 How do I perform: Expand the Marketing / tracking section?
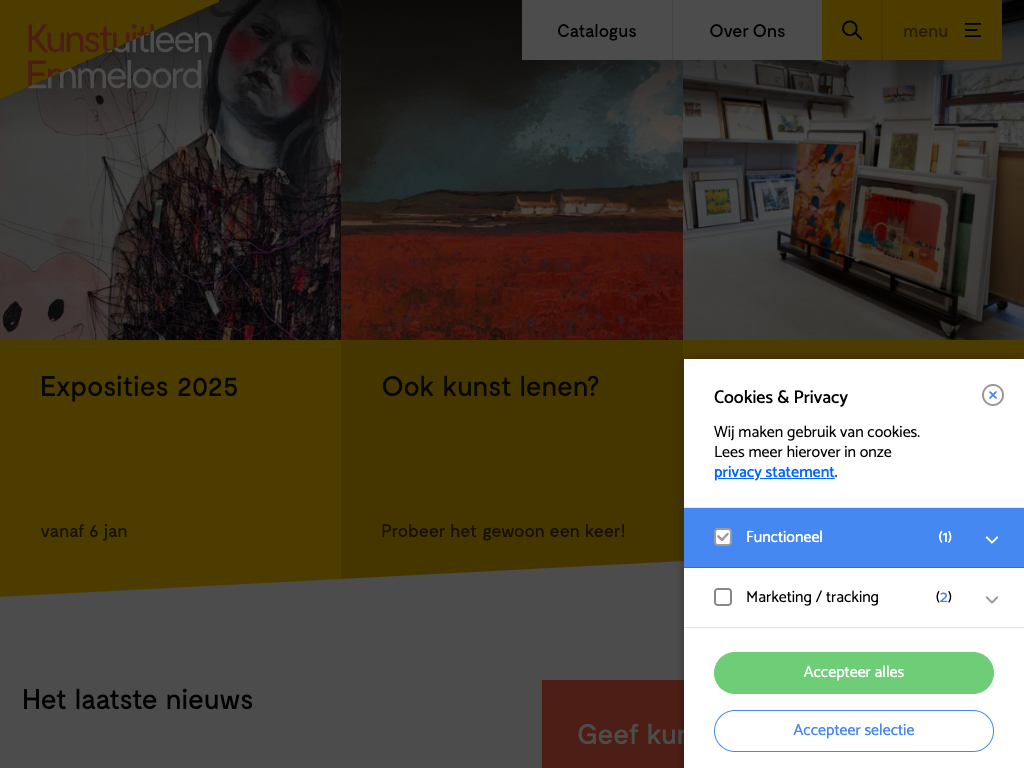991,600
